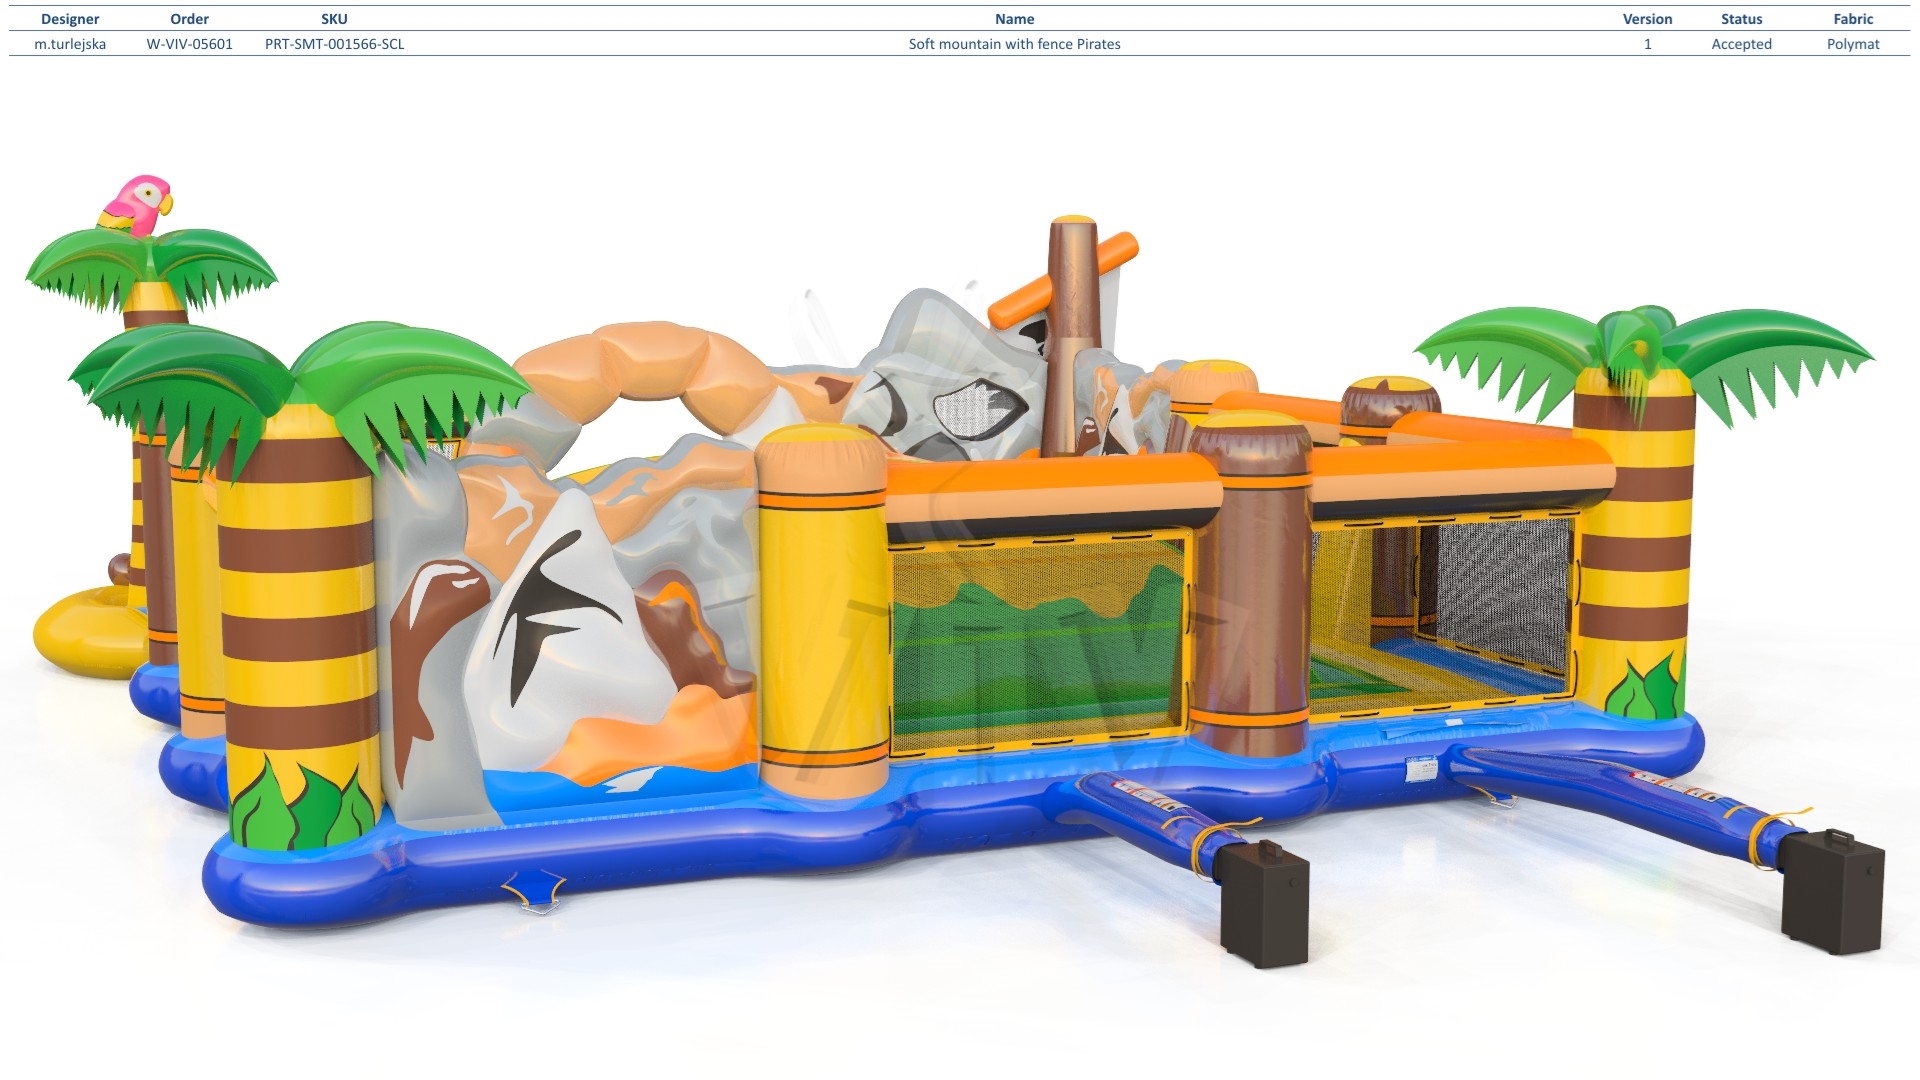This screenshot has width=1920, height=1080.
Task: Select version value 1
Action: (x=1647, y=44)
